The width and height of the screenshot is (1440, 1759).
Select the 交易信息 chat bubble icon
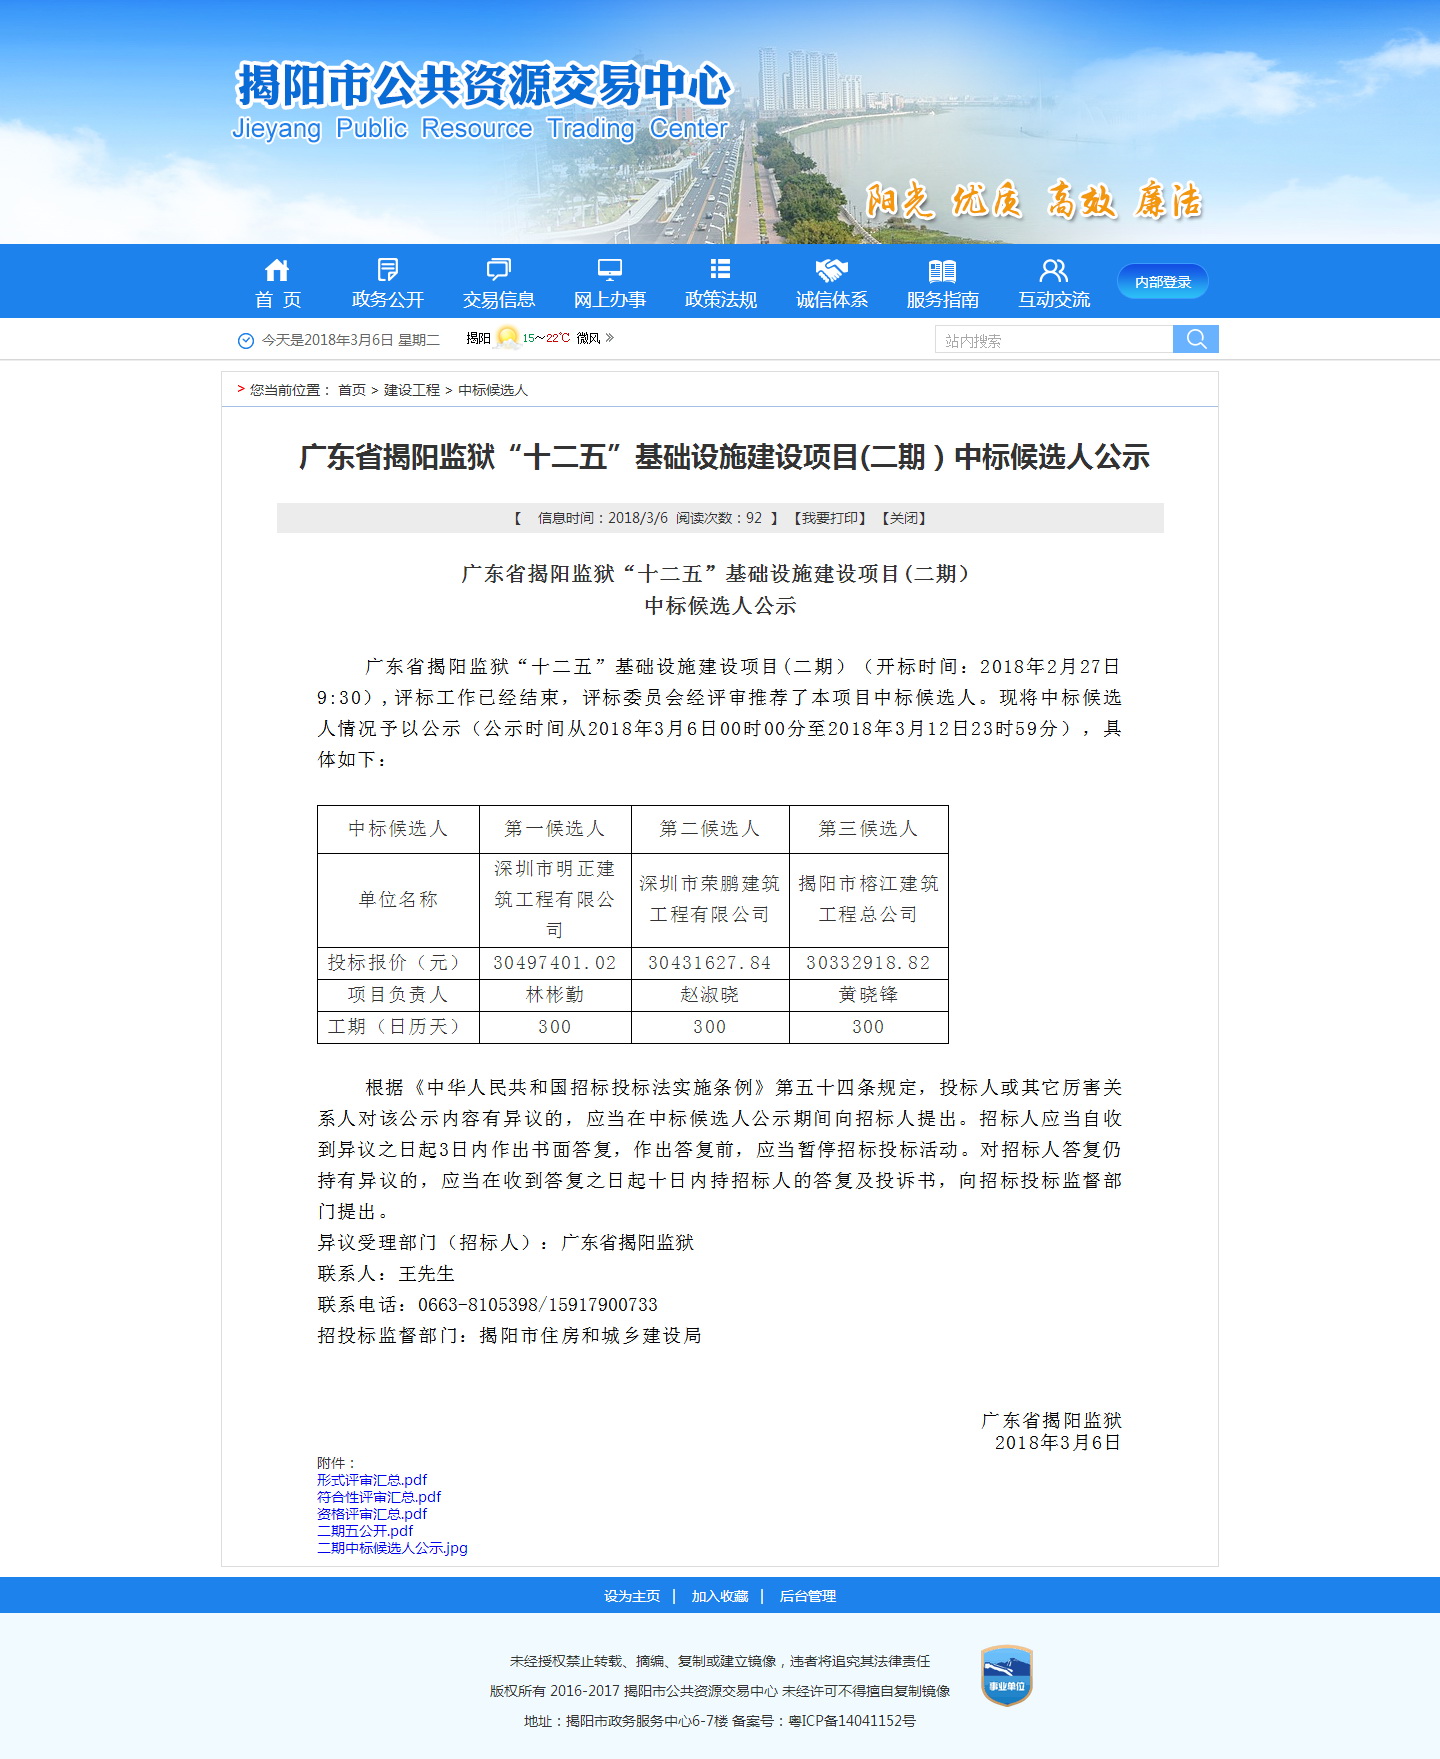(498, 270)
